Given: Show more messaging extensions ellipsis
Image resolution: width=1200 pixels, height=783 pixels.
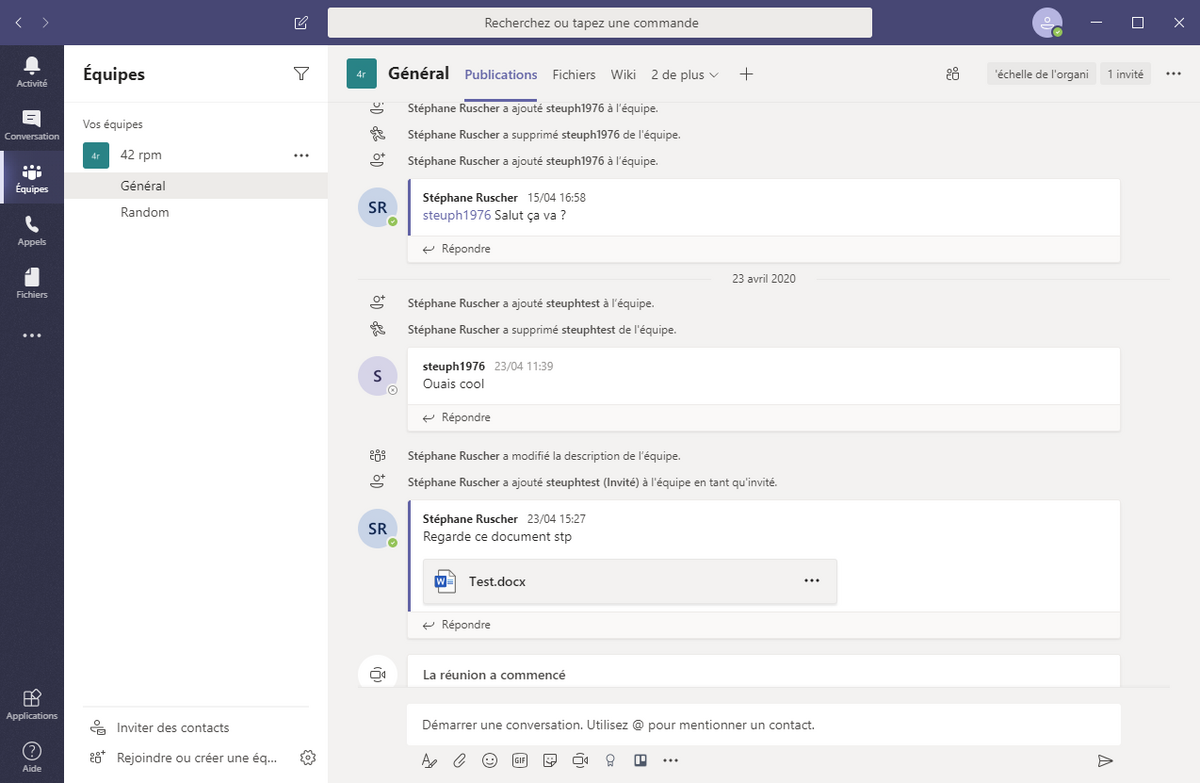Looking at the screenshot, I should point(671,760).
